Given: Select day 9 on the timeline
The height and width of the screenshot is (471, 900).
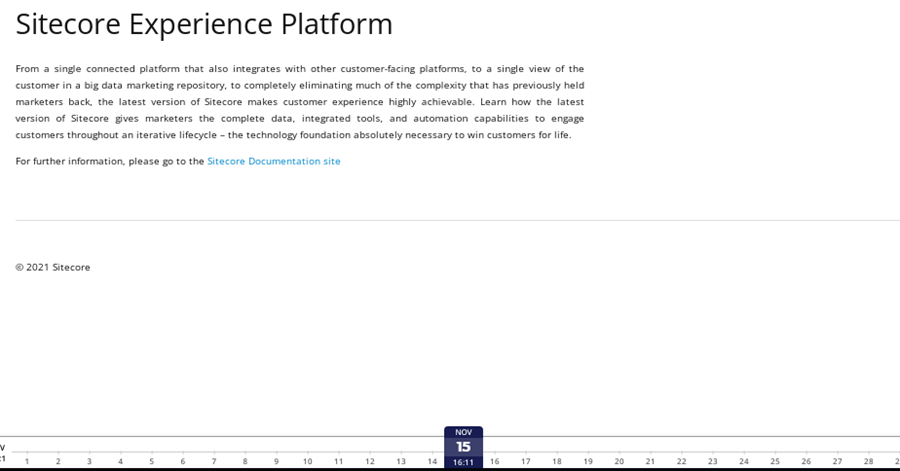Looking at the screenshot, I should [276, 461].
